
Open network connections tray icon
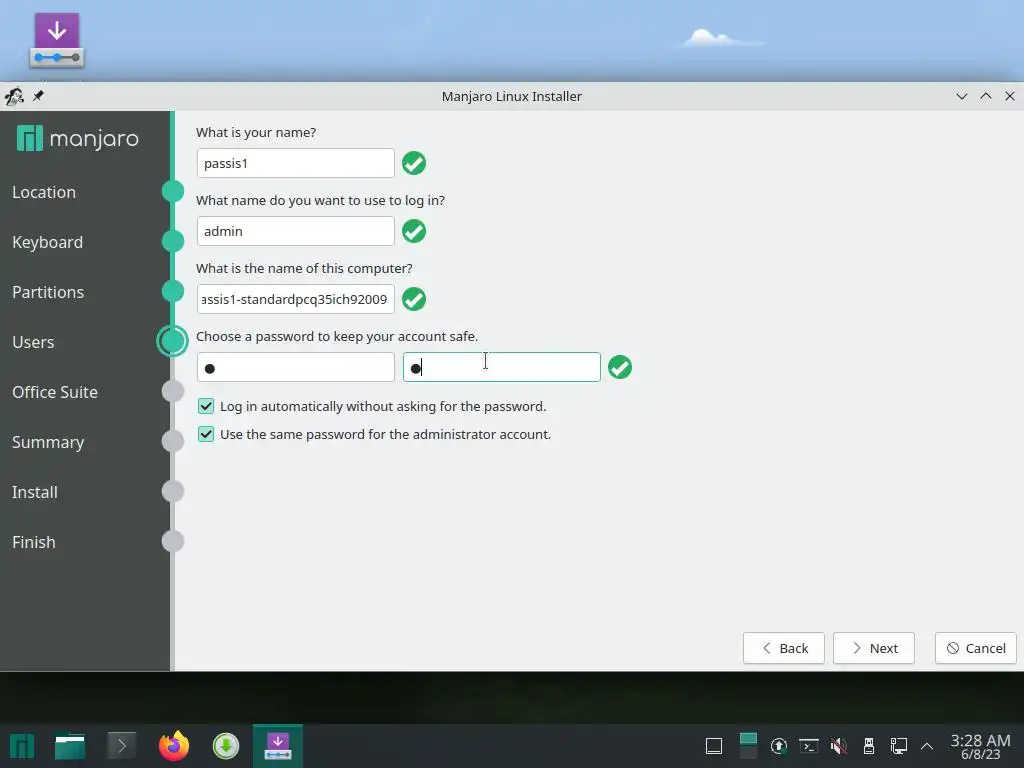point(899,746)
